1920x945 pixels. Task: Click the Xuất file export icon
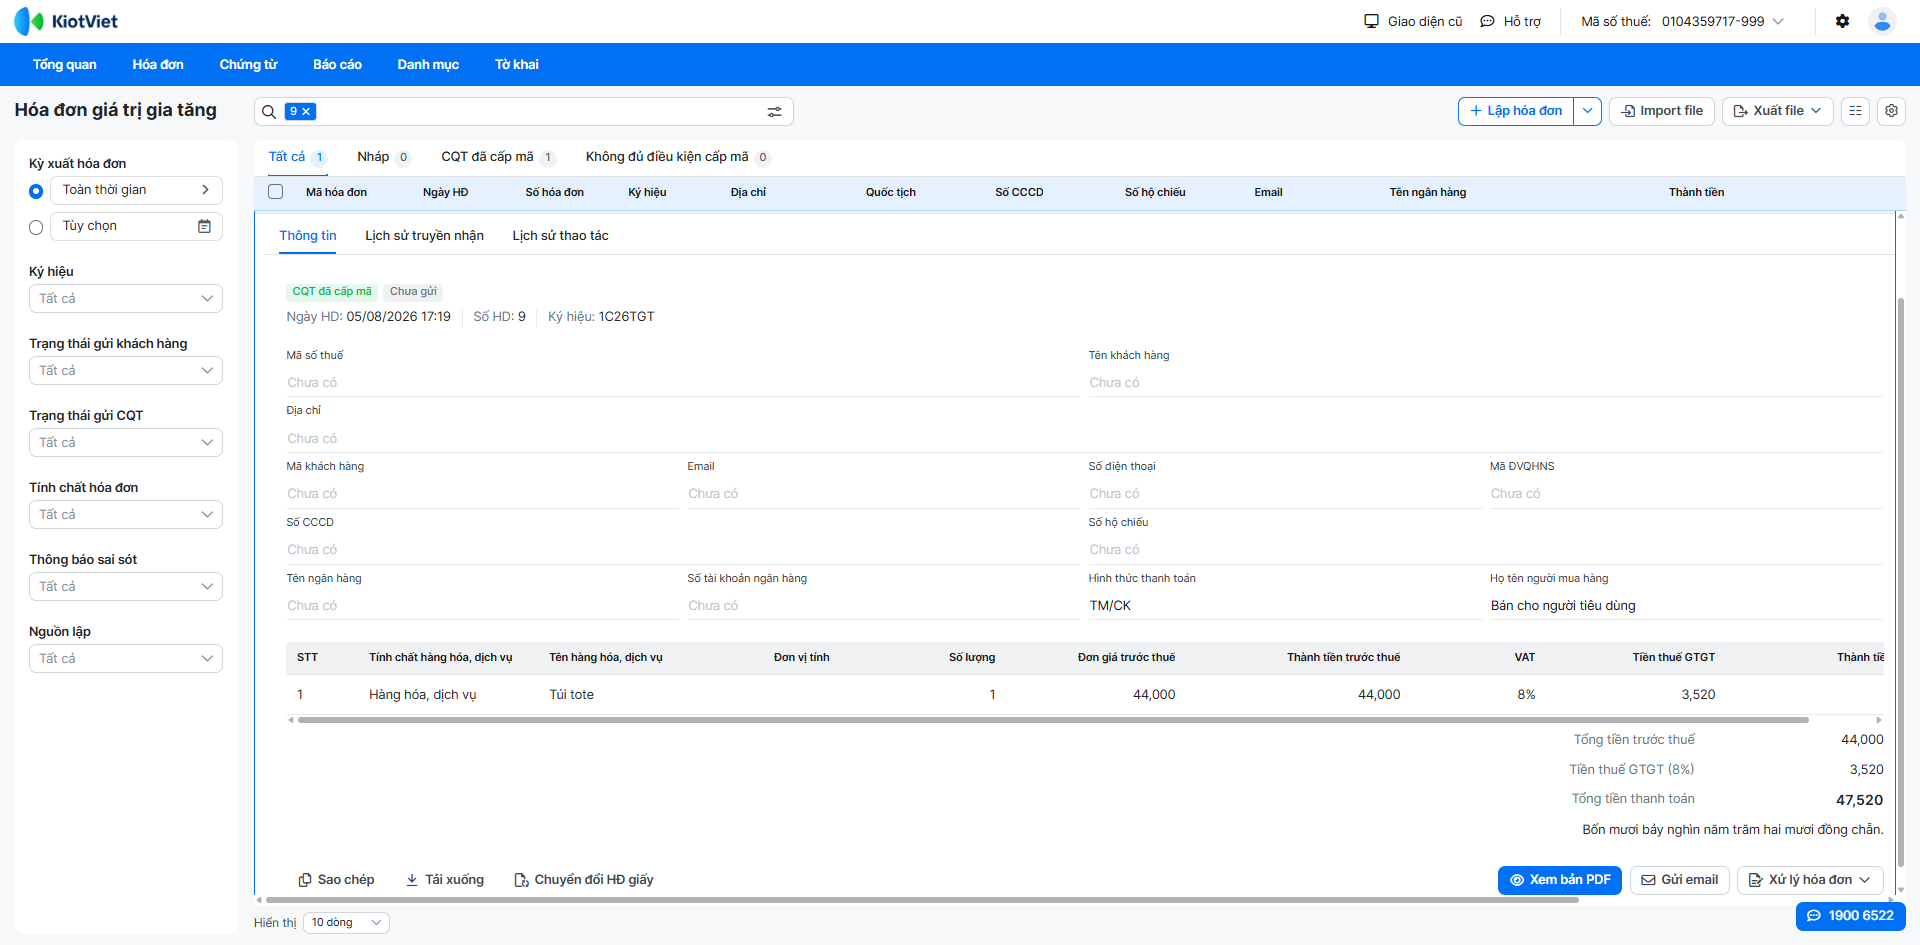[1740, 111]
